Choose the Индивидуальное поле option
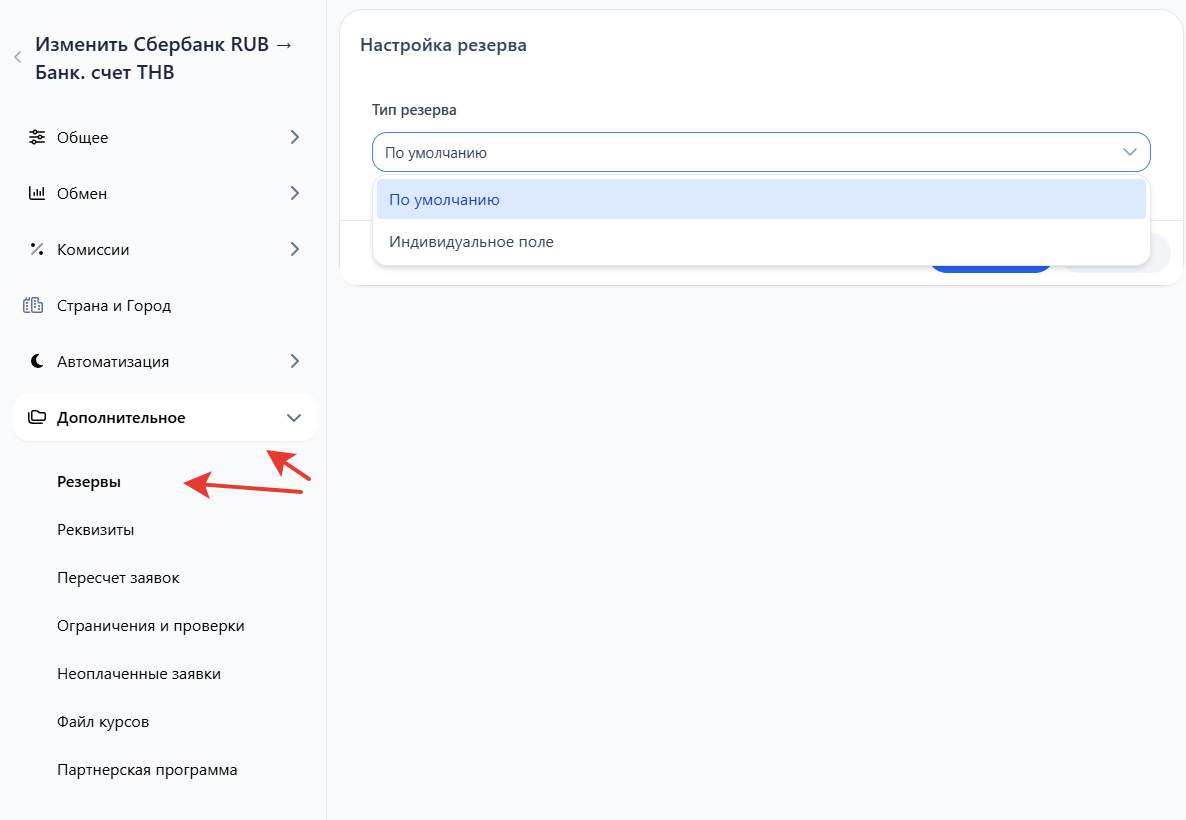Screen dimensions: 1186x820 (760, 241)
